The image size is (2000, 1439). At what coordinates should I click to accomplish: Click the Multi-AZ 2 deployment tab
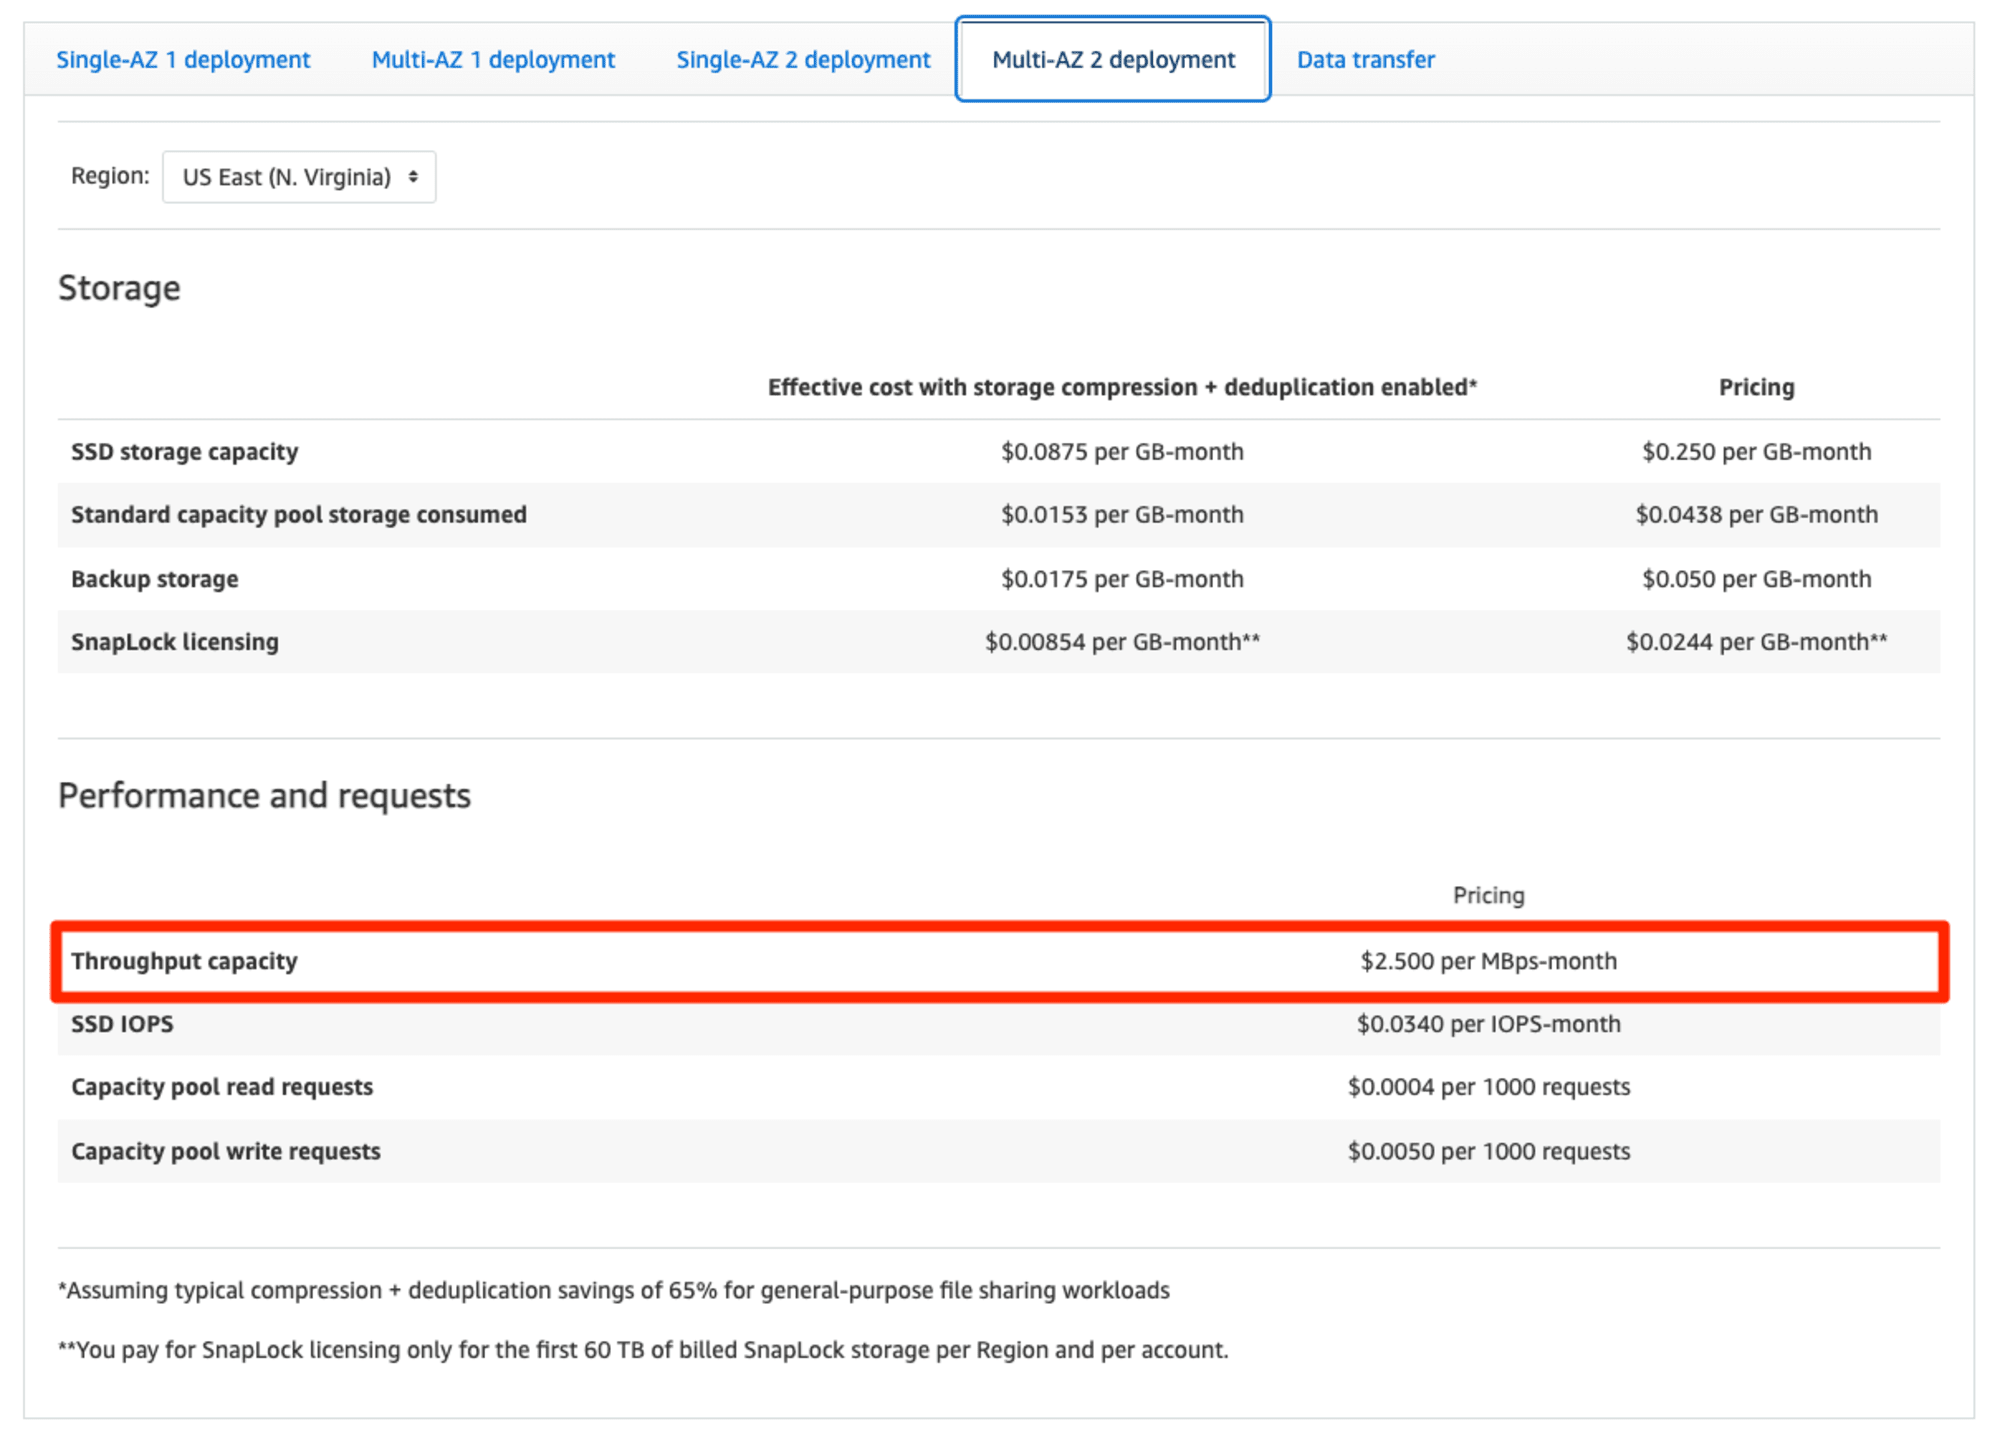point(1113,60)
